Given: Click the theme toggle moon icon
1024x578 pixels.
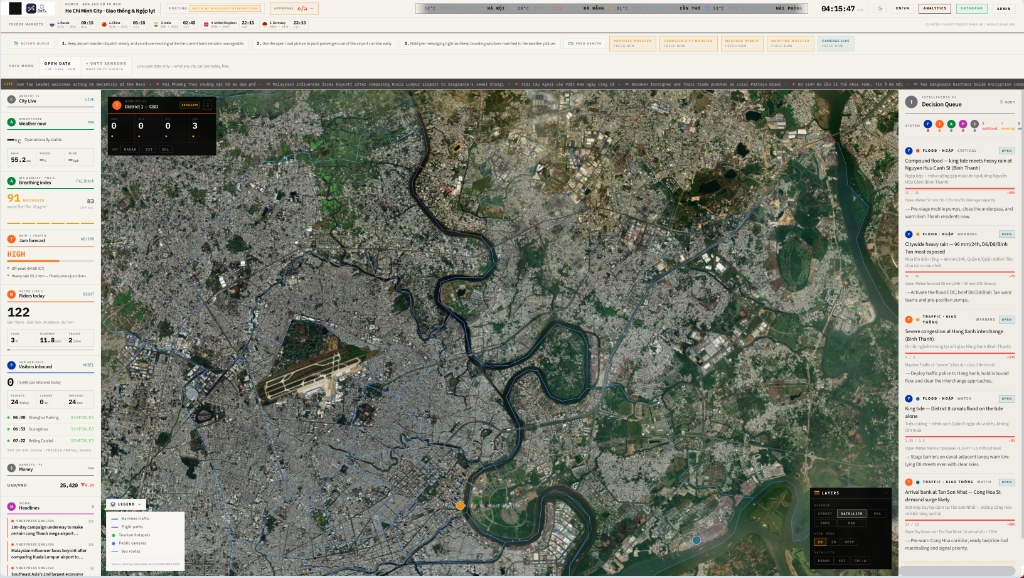Looking at the screenshot, I should pos(880,8).
